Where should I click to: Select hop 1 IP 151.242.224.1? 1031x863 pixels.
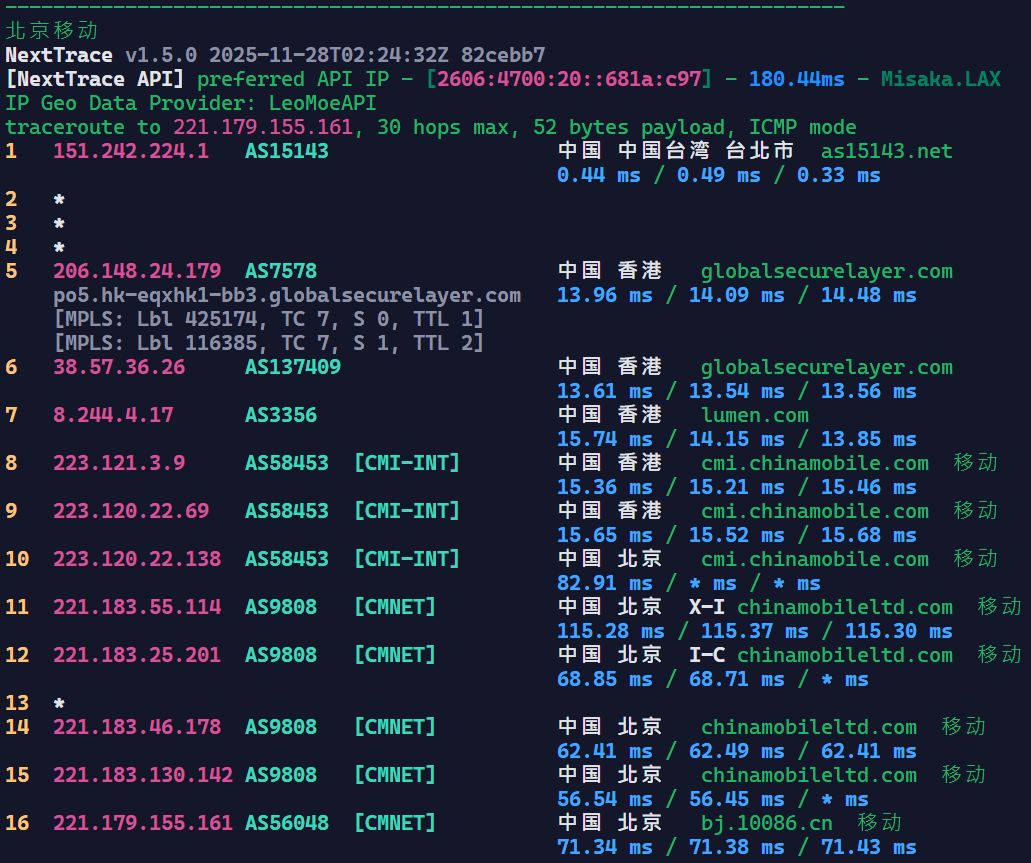click(131, 151)
